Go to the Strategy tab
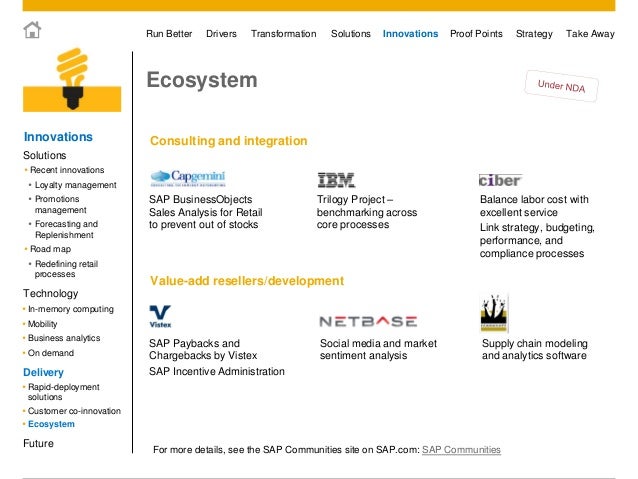The height and width of the screenshot is (479, 638). [534, 34]
